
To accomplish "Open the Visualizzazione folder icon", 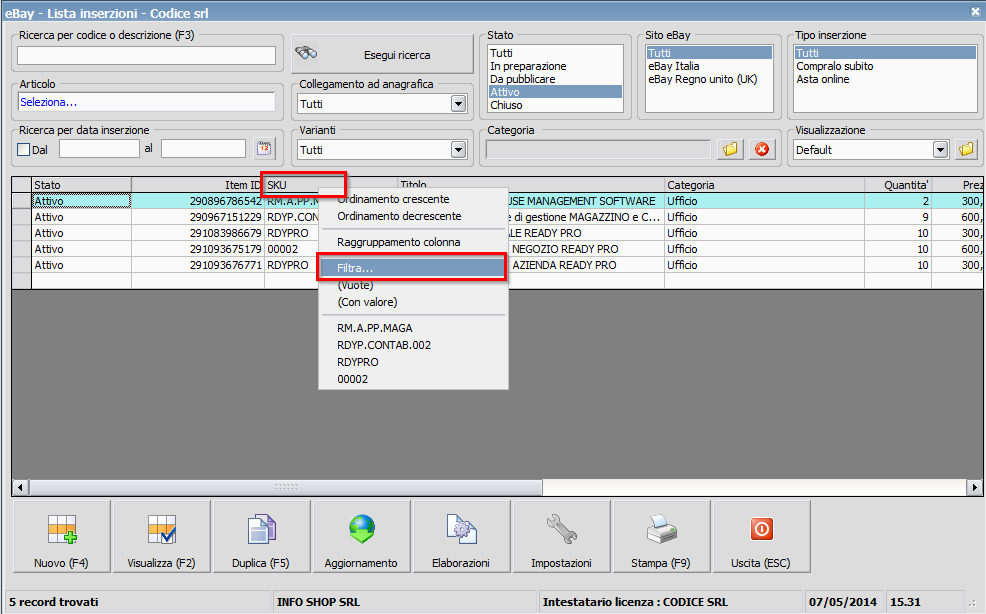I will coord(966,149).
